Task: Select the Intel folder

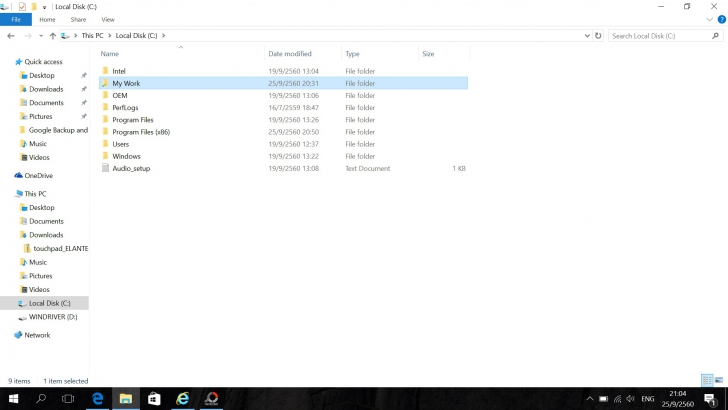Action: pyautogui.click(x=283, y=71)
